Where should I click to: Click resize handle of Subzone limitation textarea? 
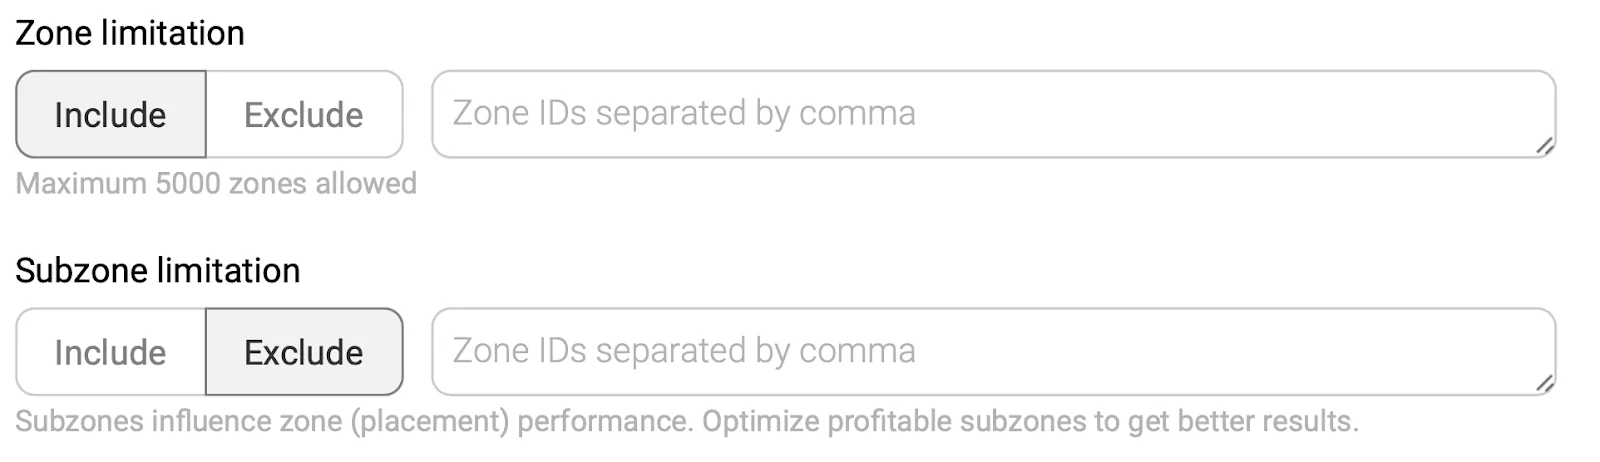1544,383
